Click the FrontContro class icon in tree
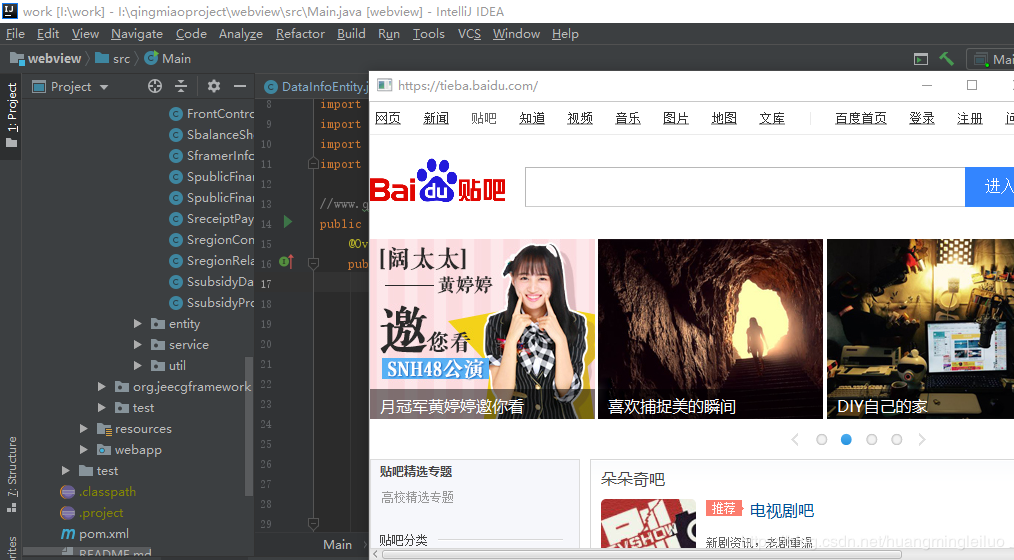Image resolution: width=1014 pixels, height=560 pixels. click(x=175, y=114)
